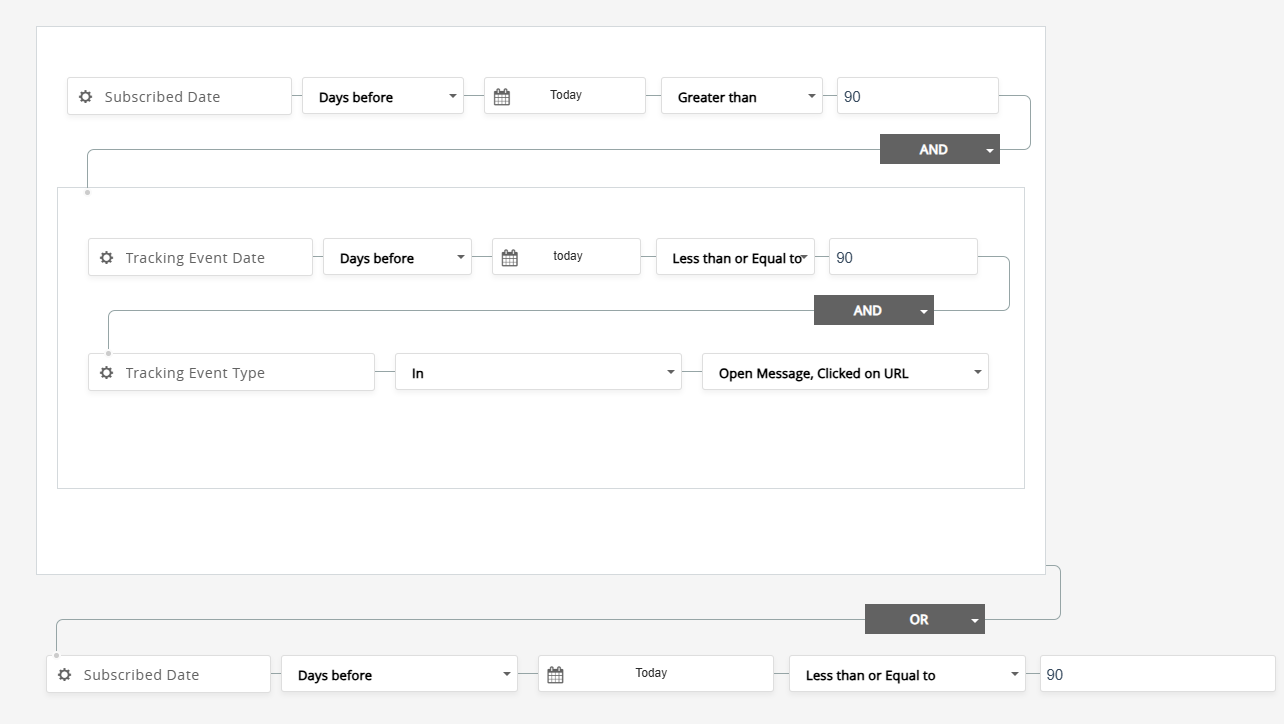Open bottom row Days before dropdown

click(398, 675)
